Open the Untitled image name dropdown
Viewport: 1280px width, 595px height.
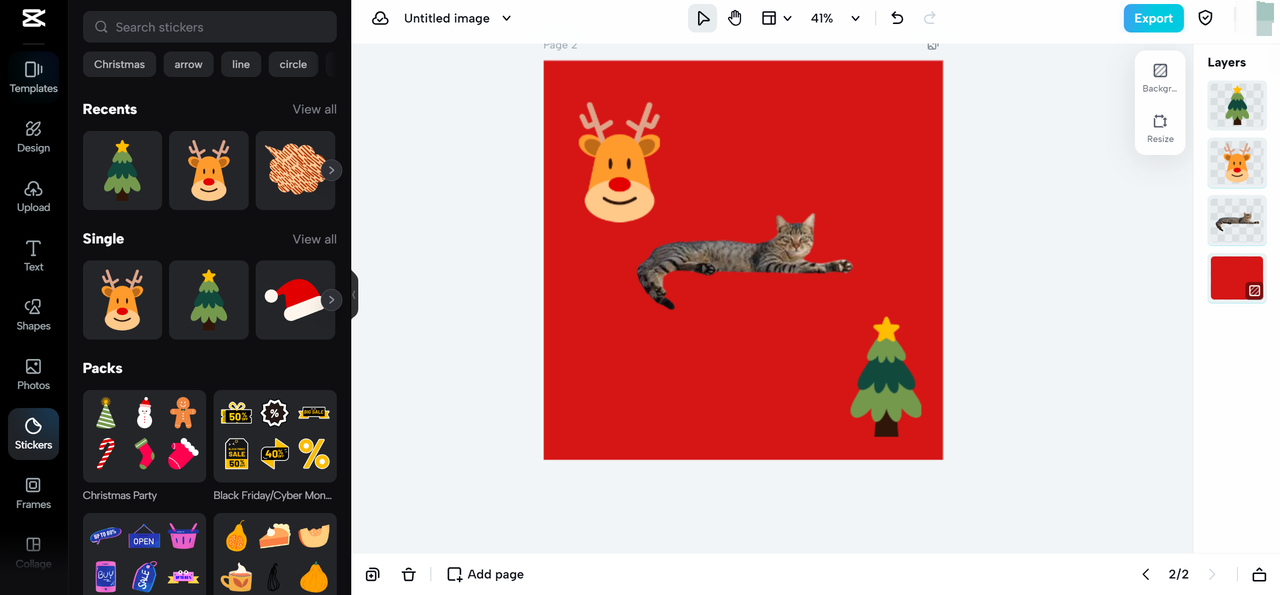coord(458,18)
